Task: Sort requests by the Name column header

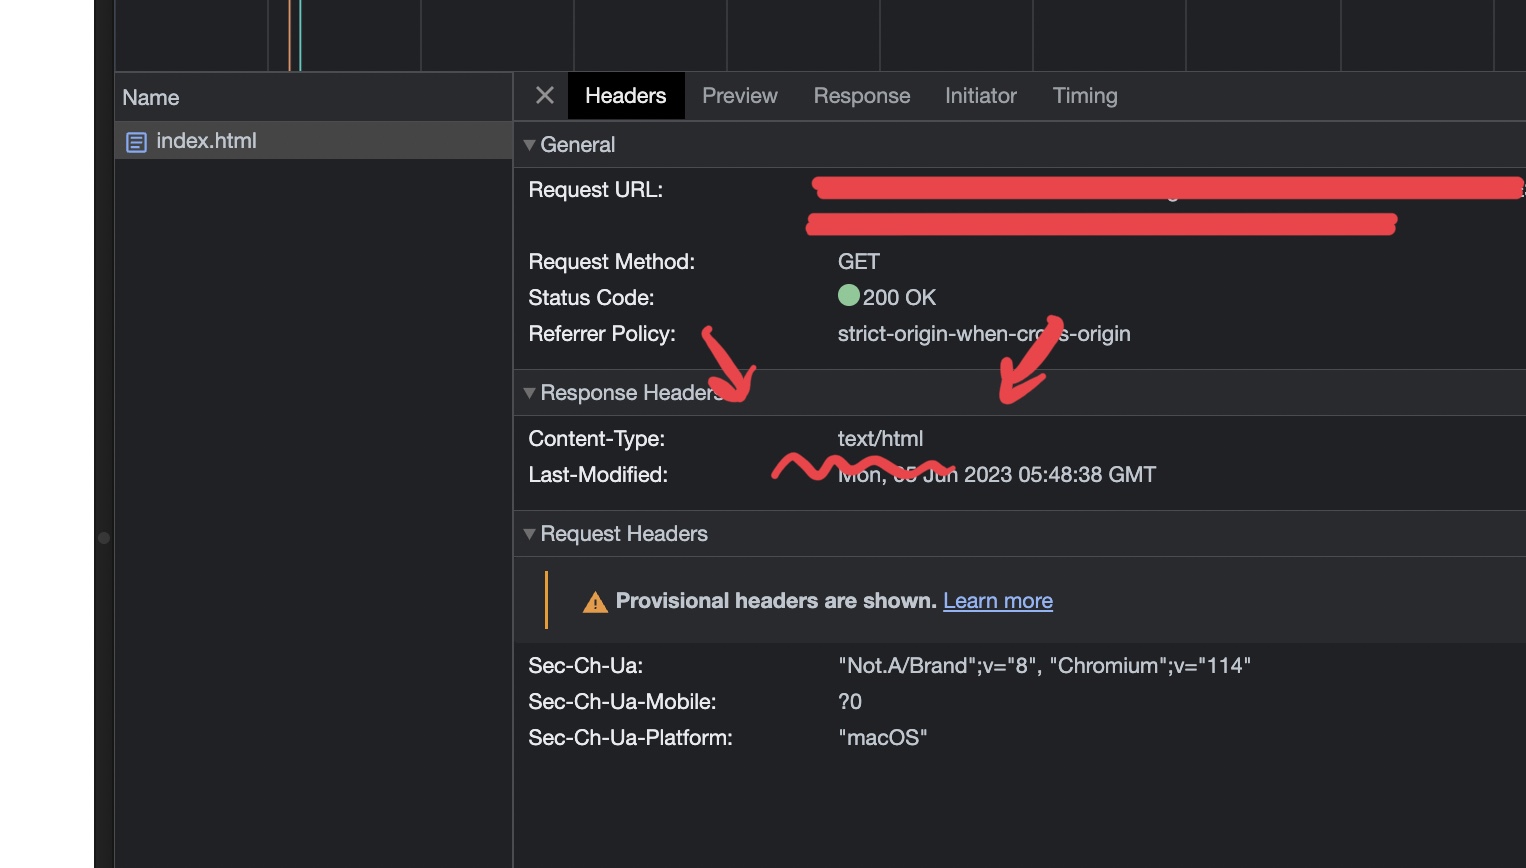Action: coord(151,98)
